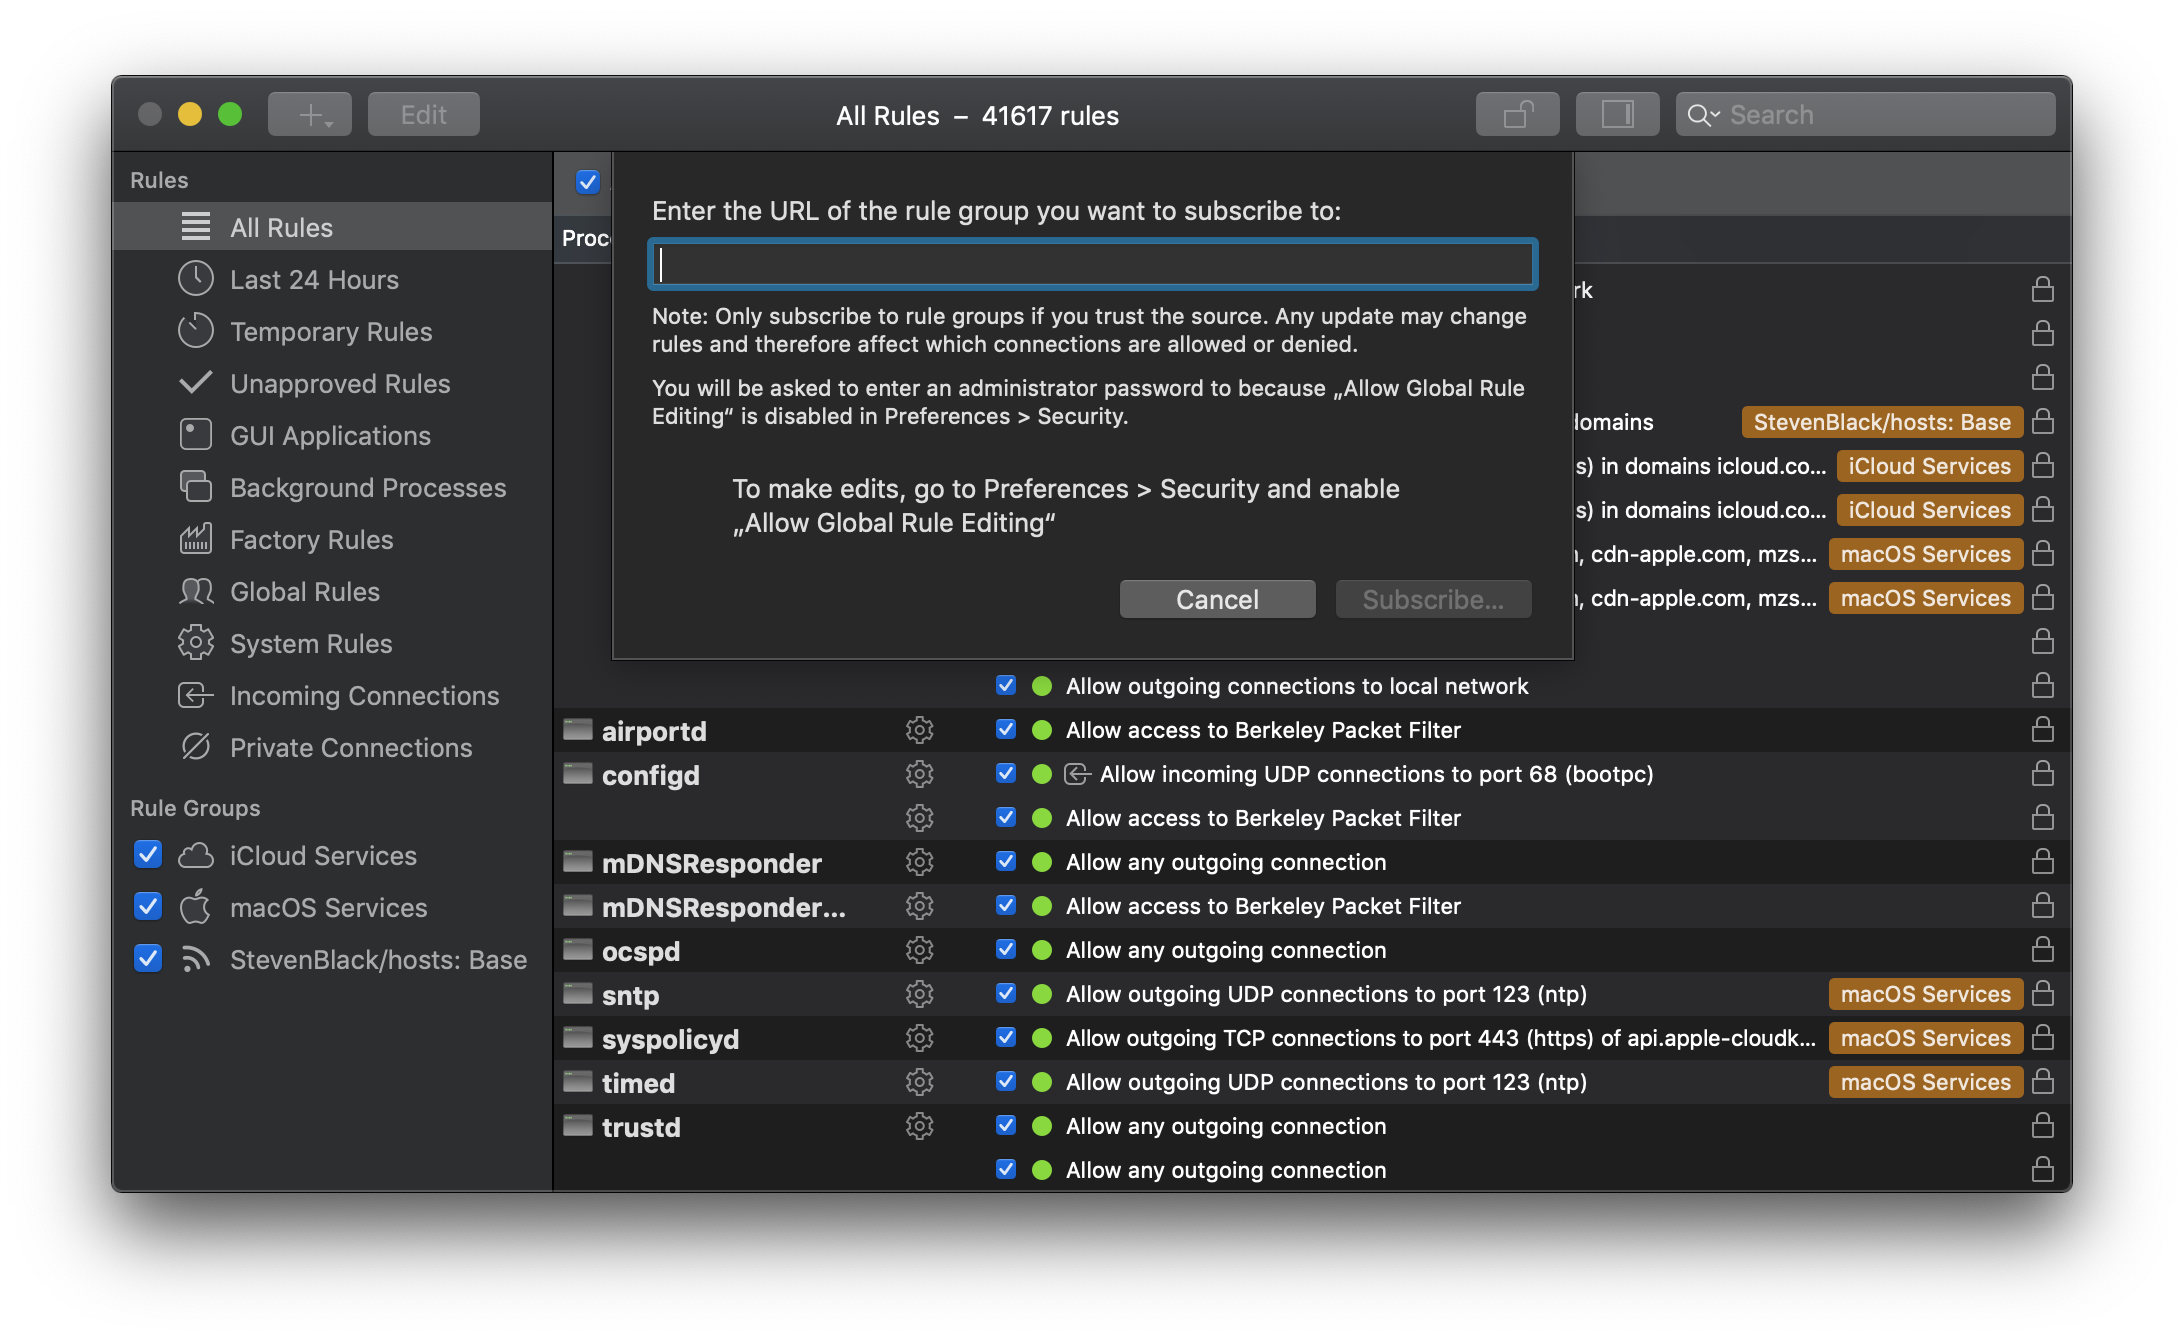Open Incoming Connections sidebar item

(x=364, y=696)
